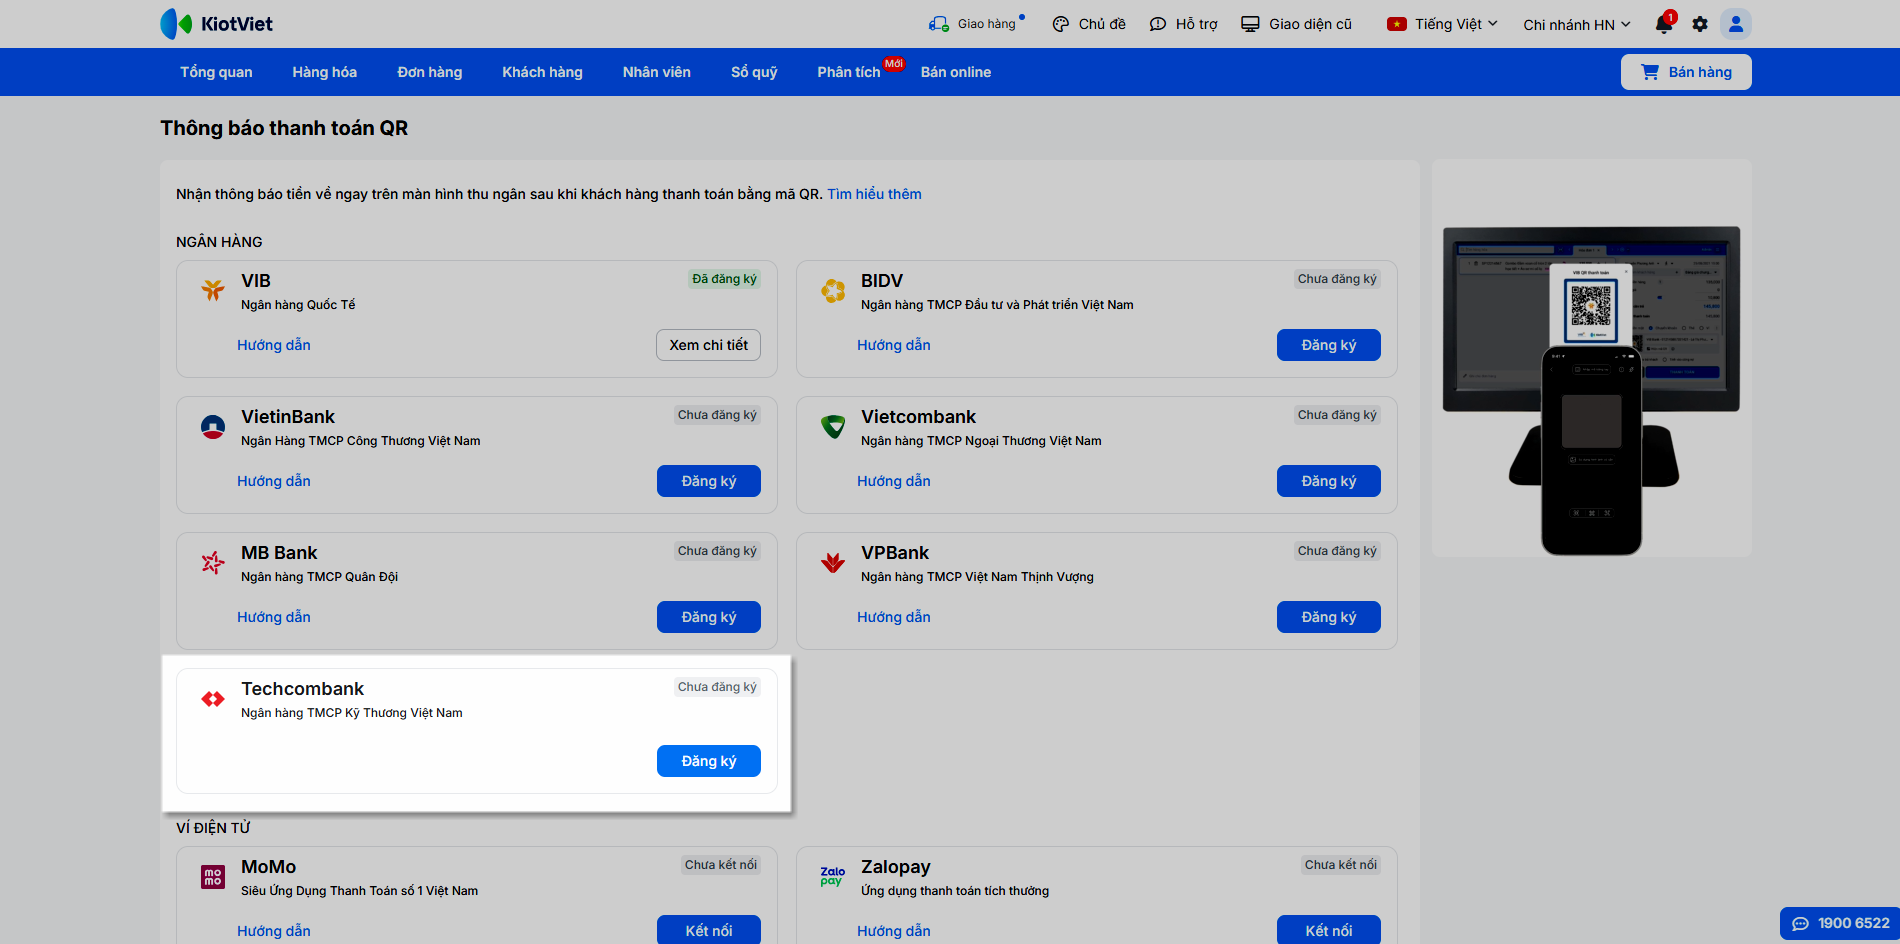Connect MoMo with Kết nối
This screenshot has width=1900, height=944.
point(709,930)
